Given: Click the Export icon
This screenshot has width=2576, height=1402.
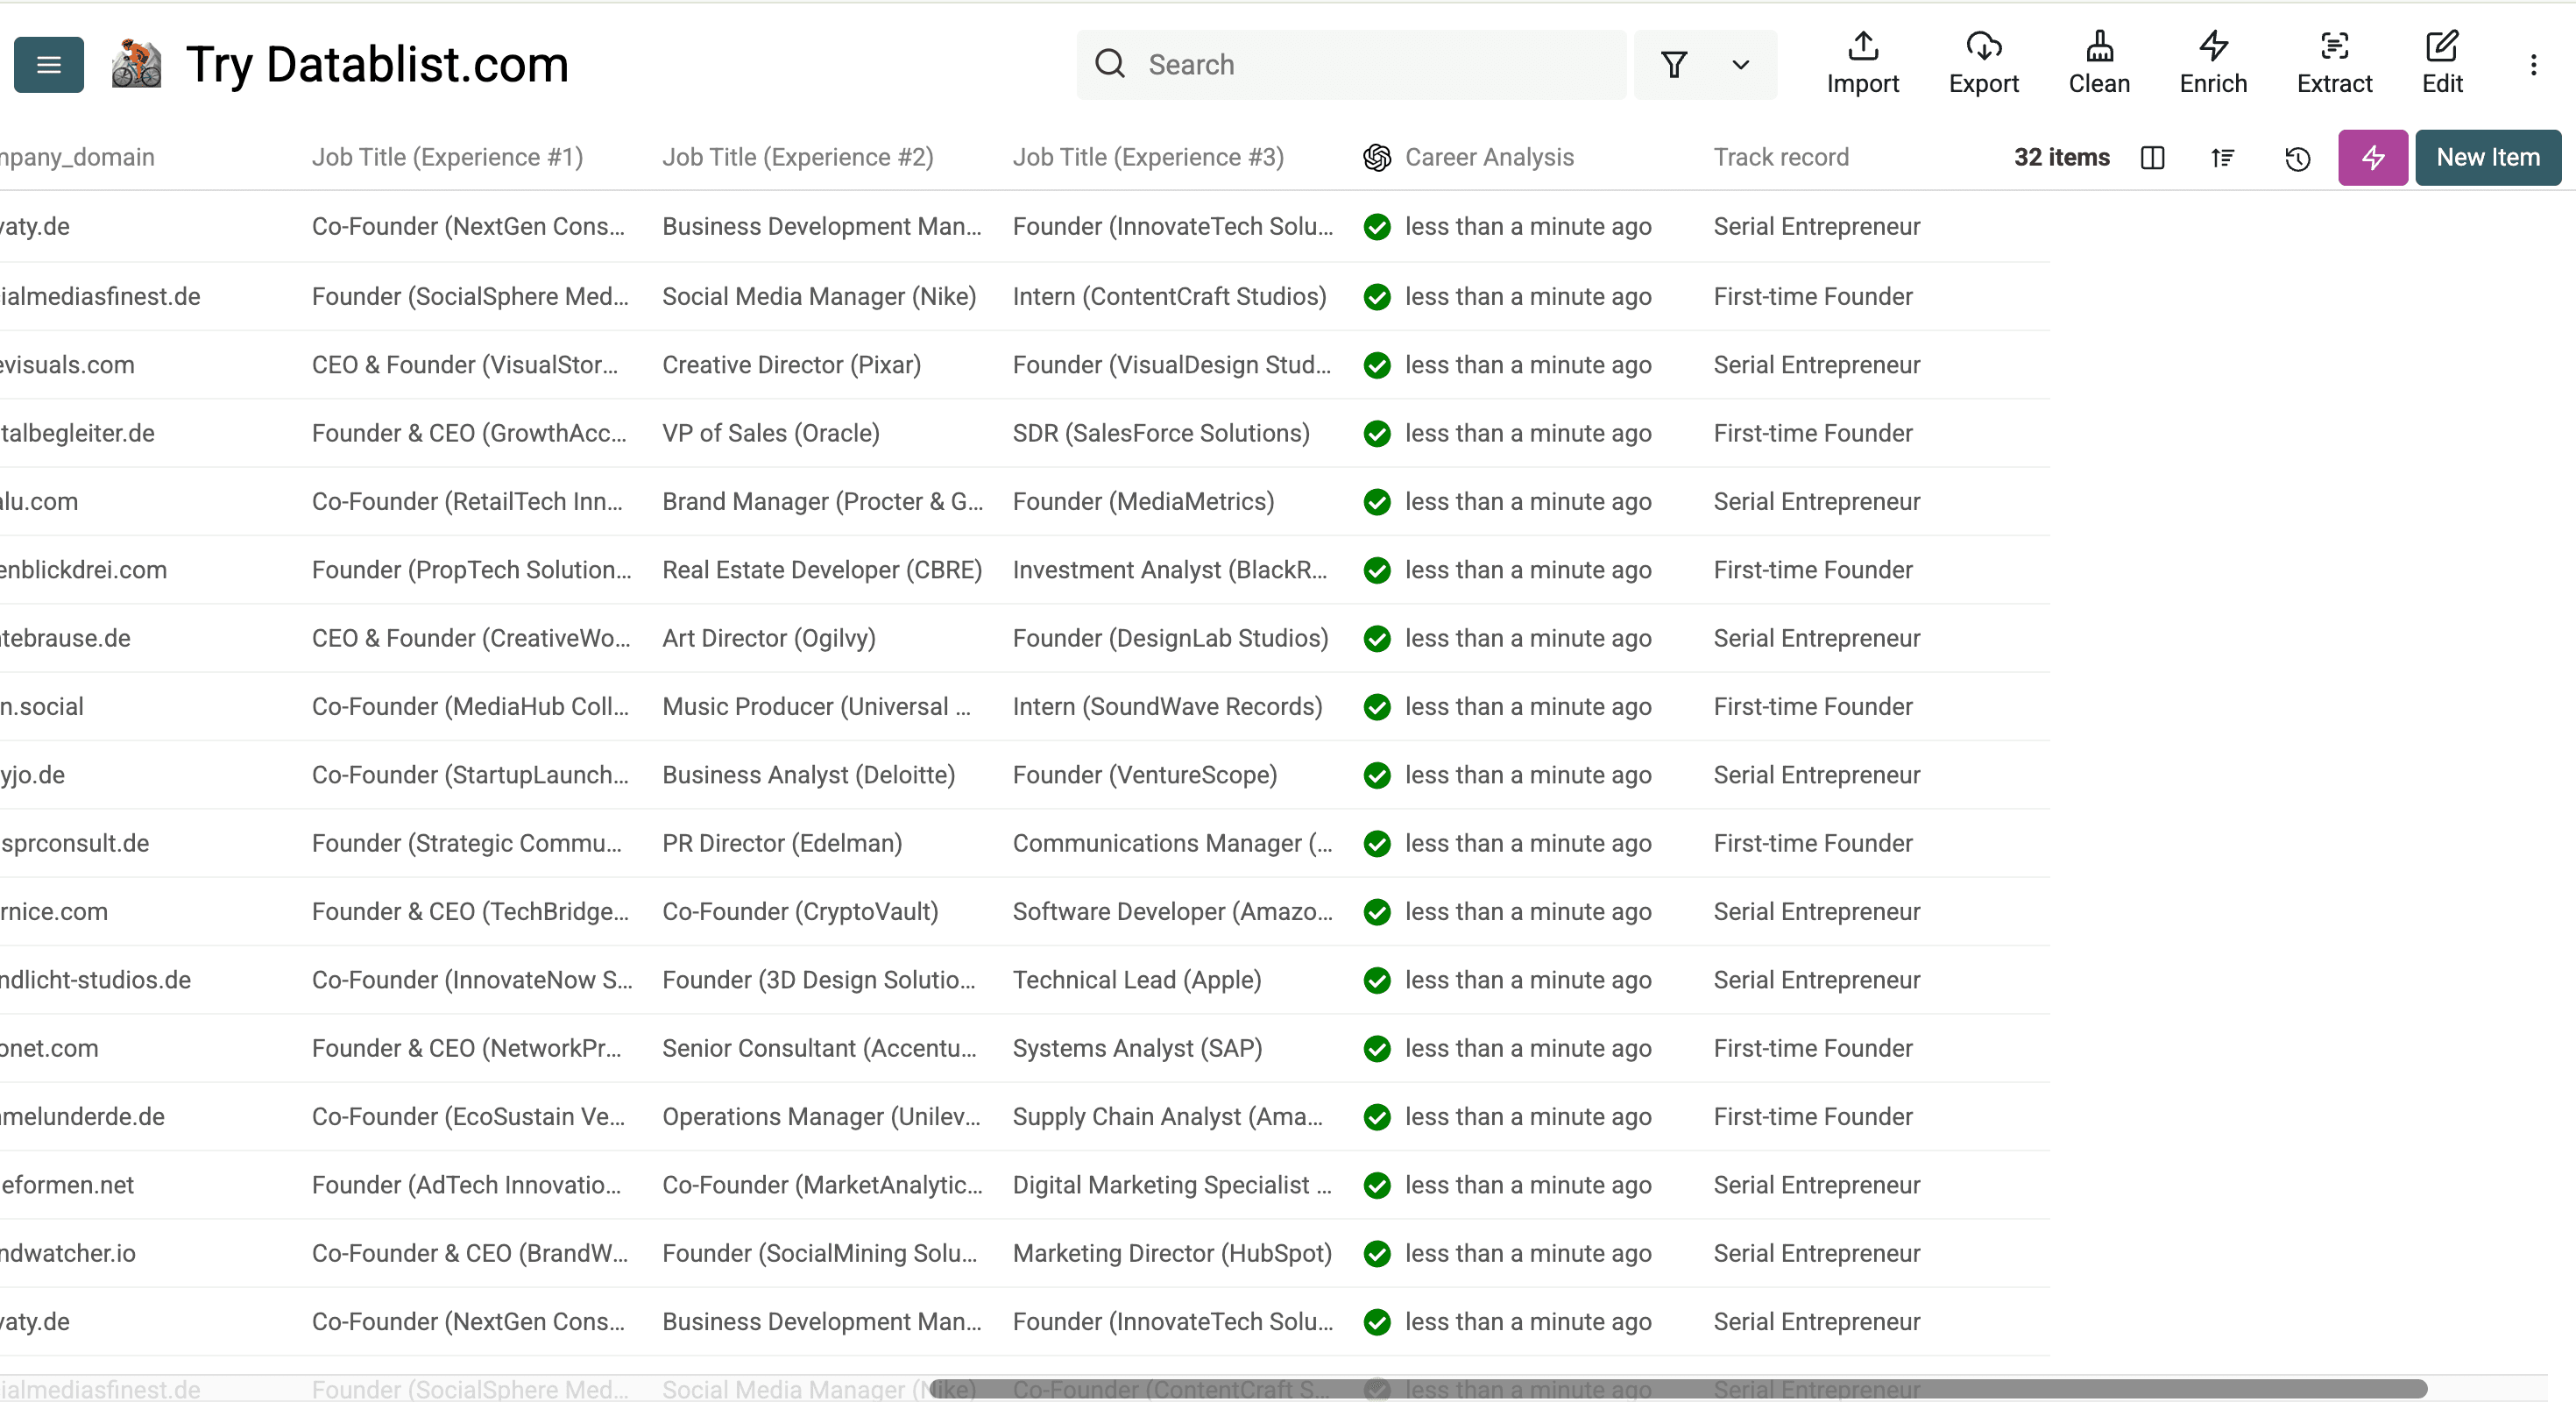Looking at the screenshot, I should (x=1984, y=62).
